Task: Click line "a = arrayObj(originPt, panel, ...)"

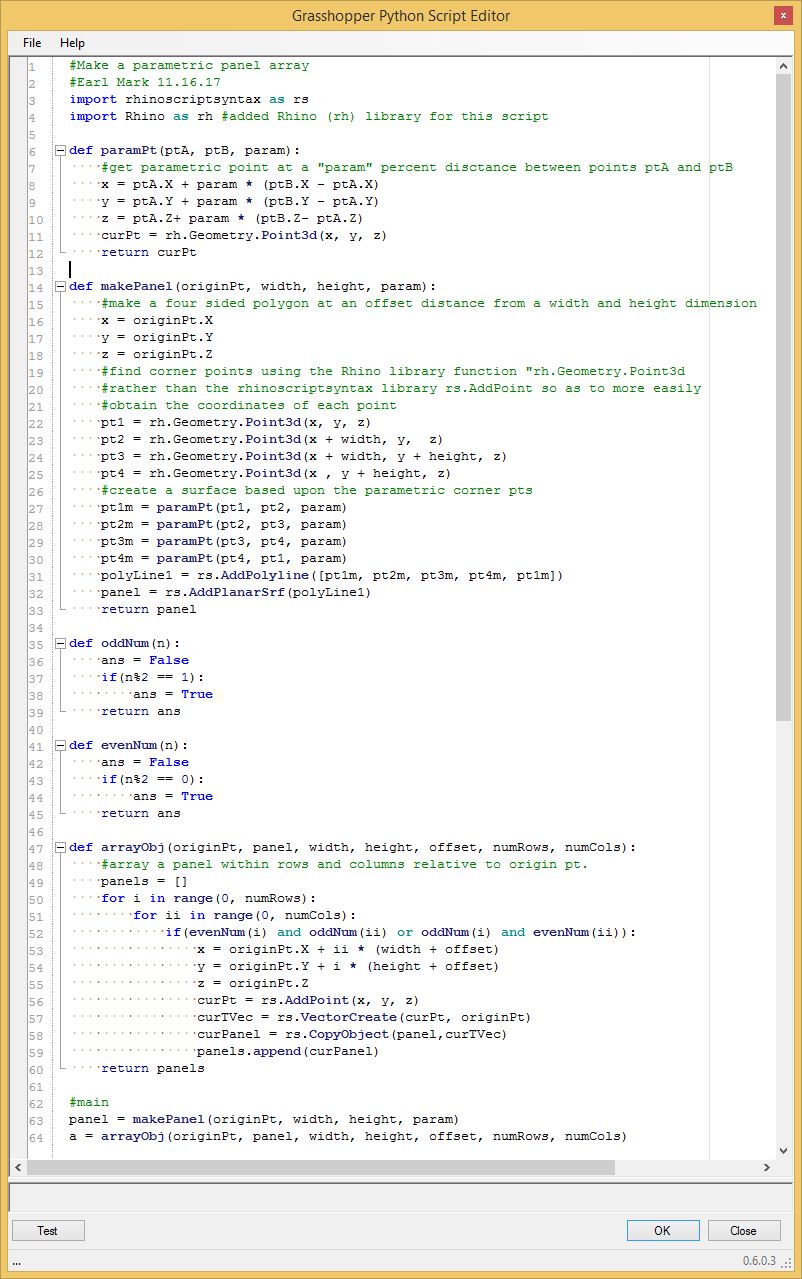Action: tap(349, 1136)
